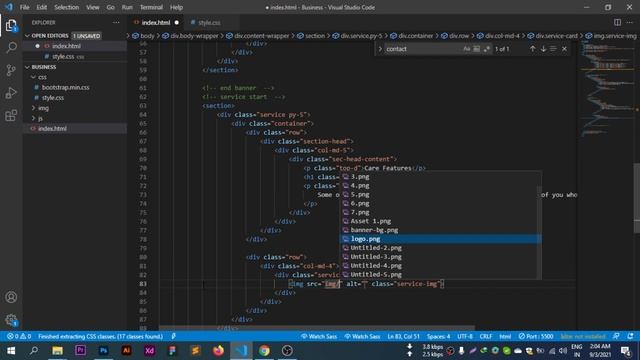Expand the img folder
This screenshot has width=640, height=360.
(x=43, y=108)
